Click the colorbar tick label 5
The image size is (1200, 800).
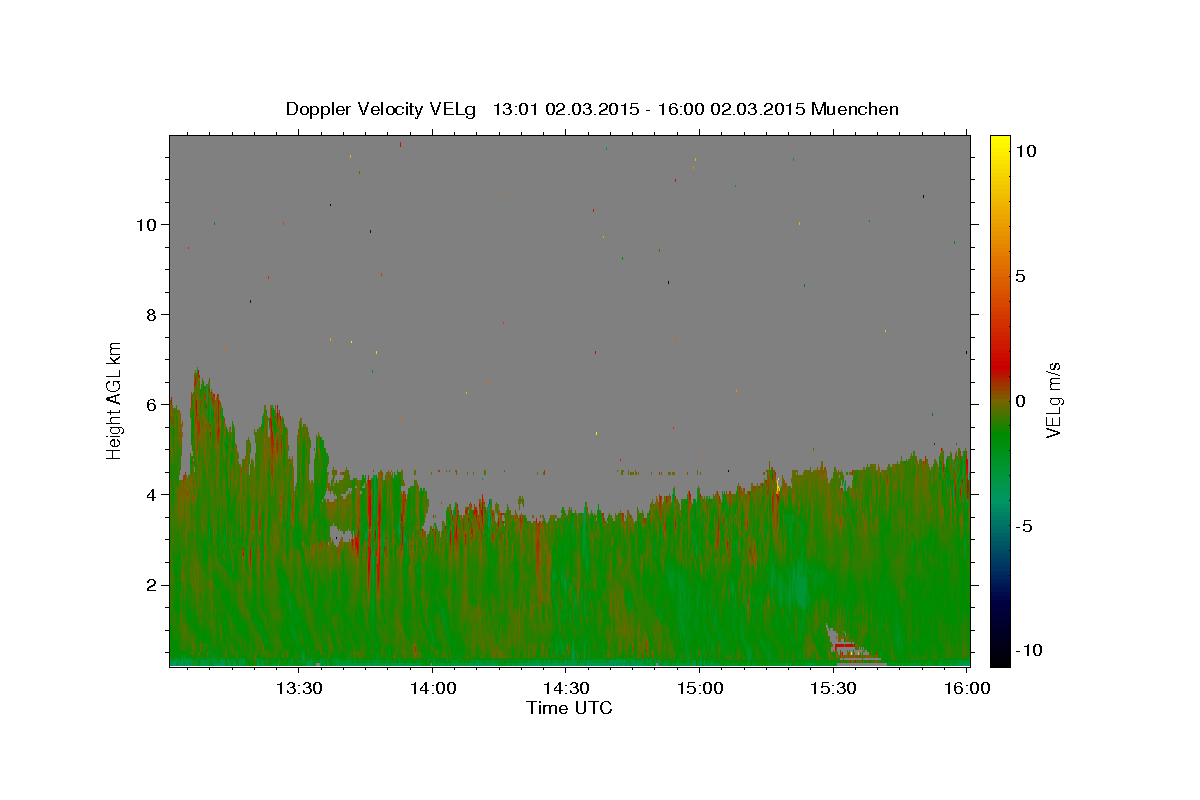(x=1020, y=276)
